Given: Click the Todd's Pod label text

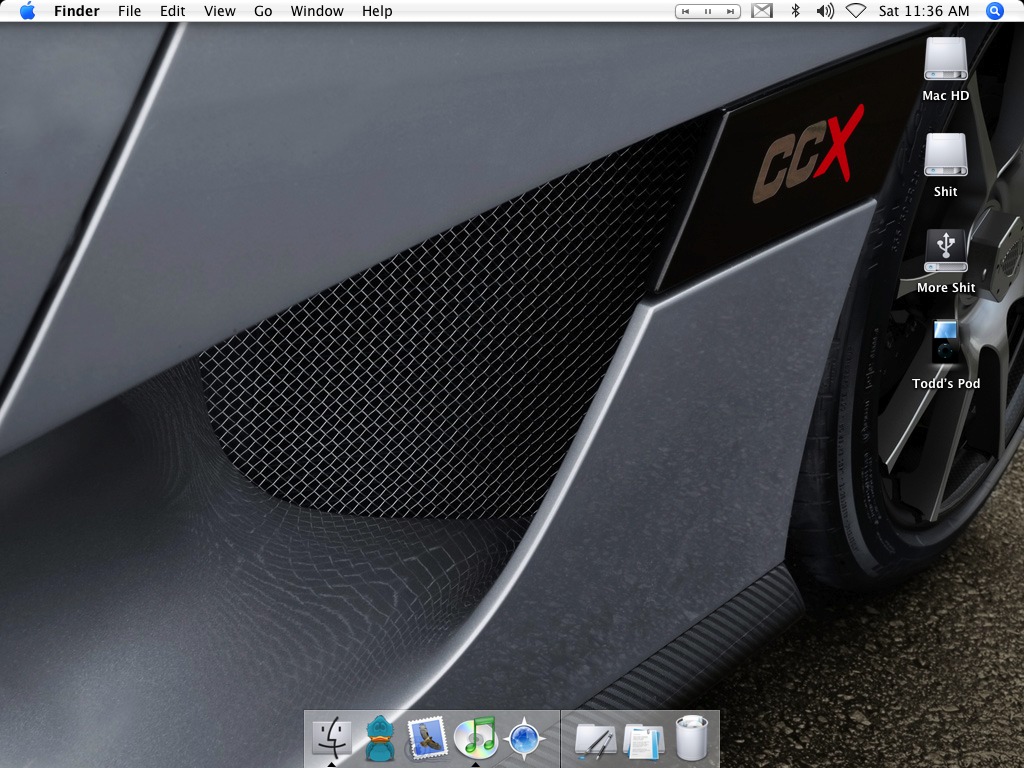Looking at the screenshot, I should [x=946, y=383].
